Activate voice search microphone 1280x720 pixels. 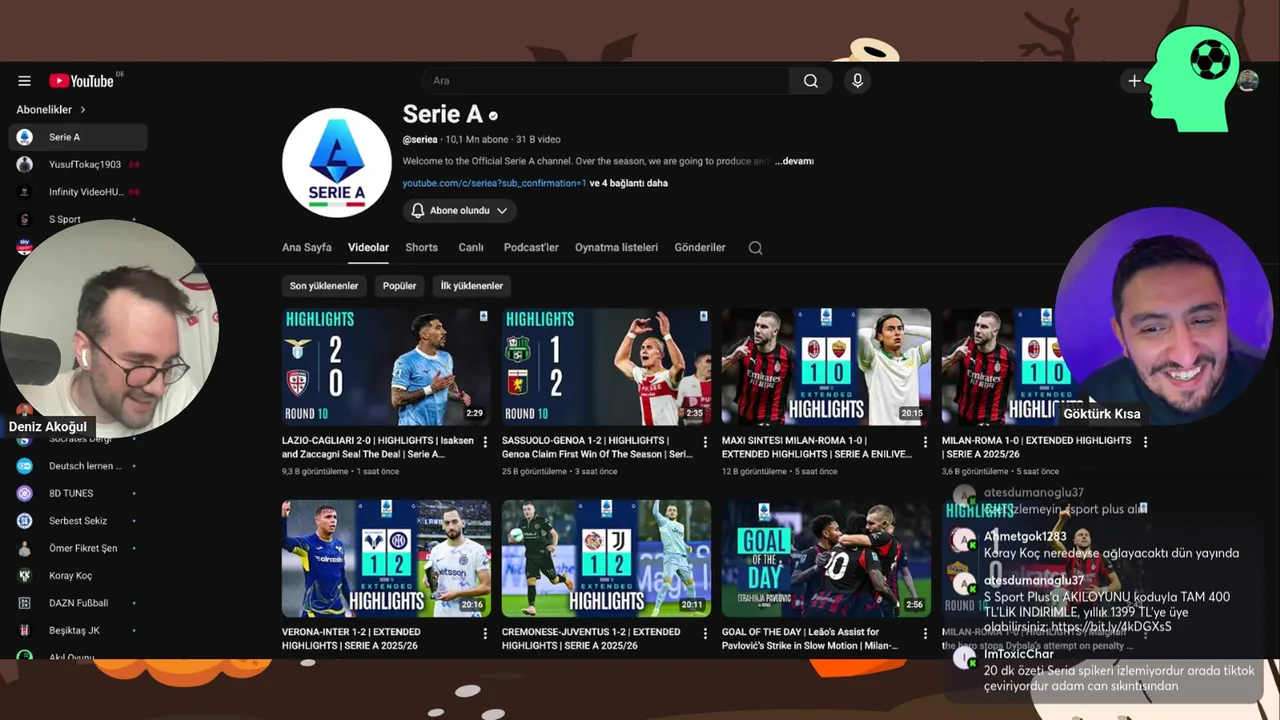coord(857,81)
